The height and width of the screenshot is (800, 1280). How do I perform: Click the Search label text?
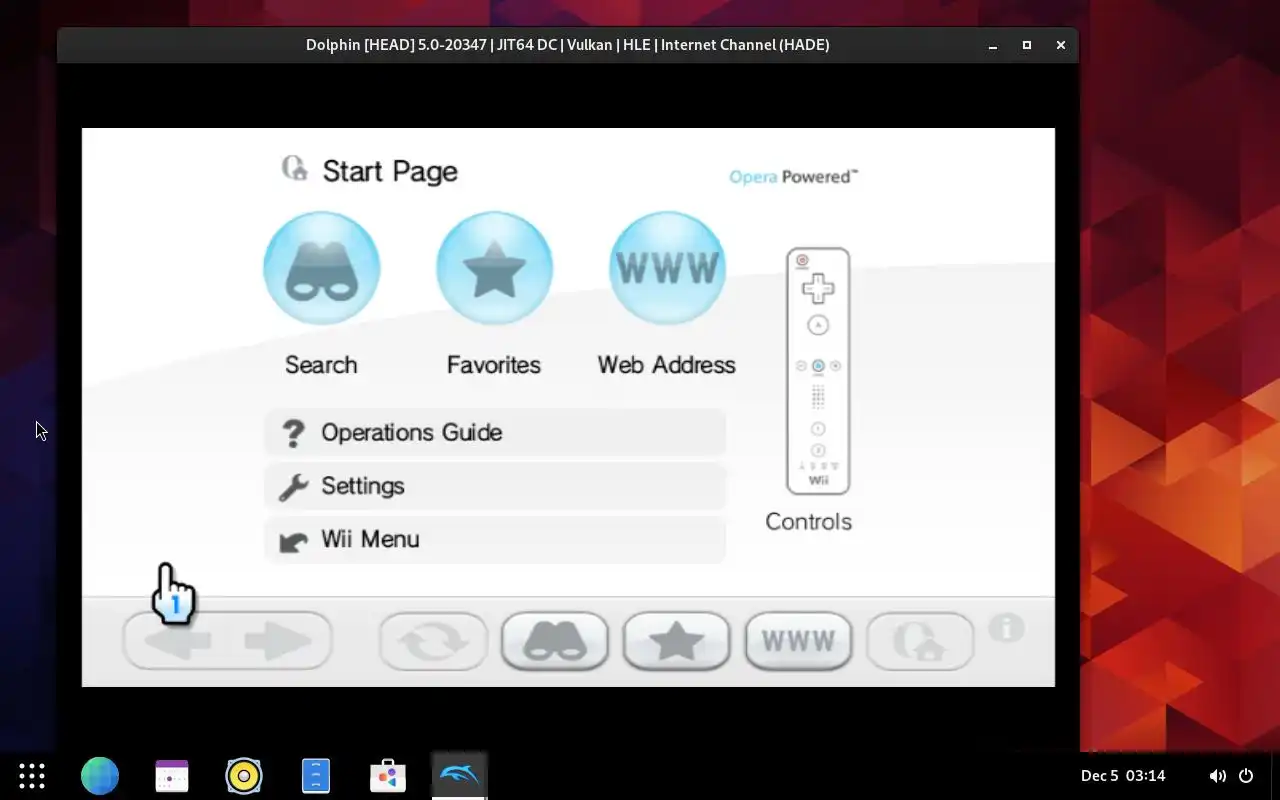coord(321,365)
